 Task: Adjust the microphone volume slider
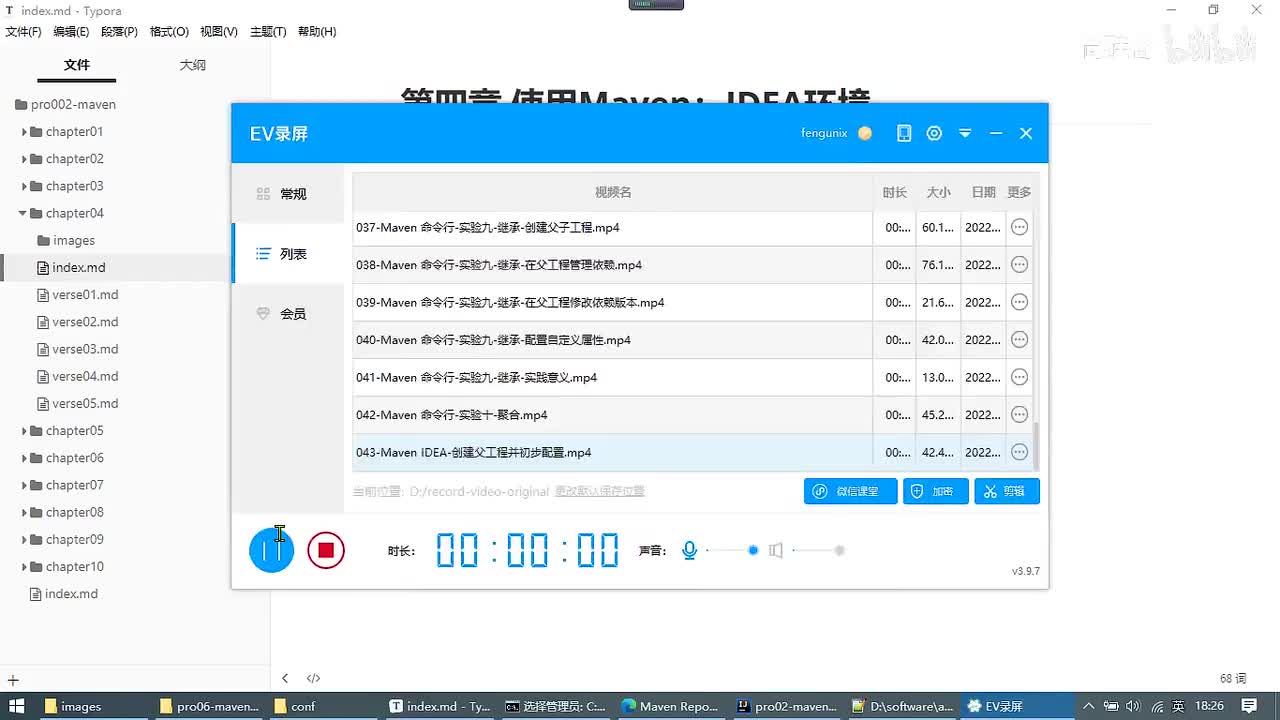(x=732, y=550)
